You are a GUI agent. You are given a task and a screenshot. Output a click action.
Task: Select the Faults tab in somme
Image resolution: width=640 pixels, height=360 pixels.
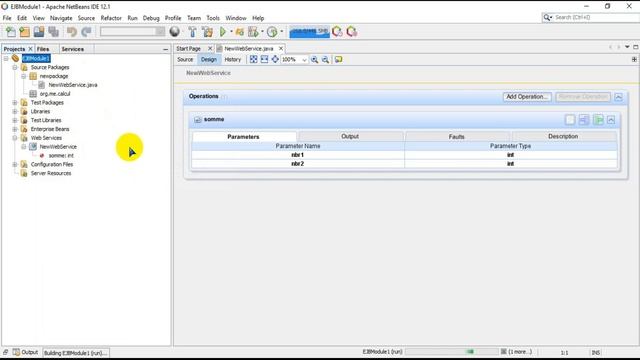click(x=456, y=136)
